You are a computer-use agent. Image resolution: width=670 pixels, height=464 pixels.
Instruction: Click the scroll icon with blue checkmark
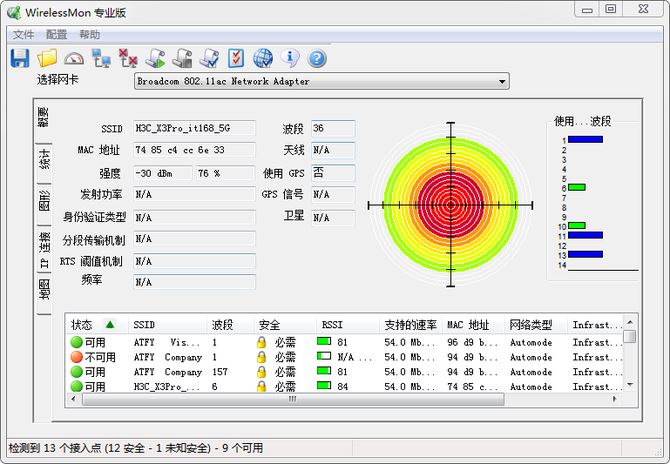pyautogui.click(x=209, y=59)
